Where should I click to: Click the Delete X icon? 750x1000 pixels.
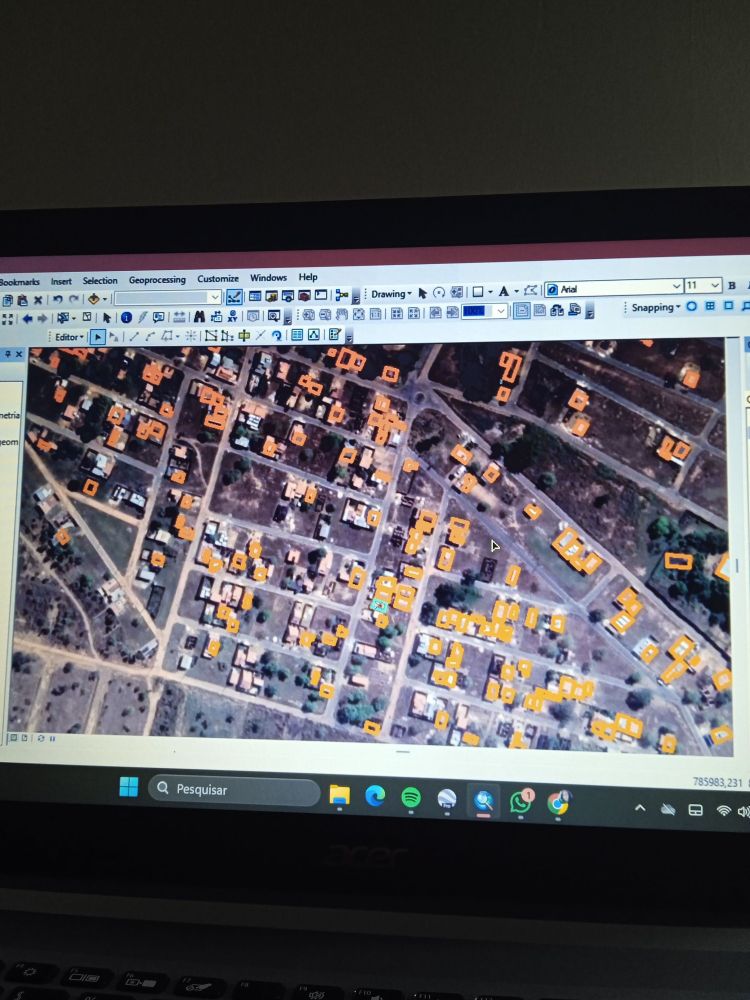38,300
